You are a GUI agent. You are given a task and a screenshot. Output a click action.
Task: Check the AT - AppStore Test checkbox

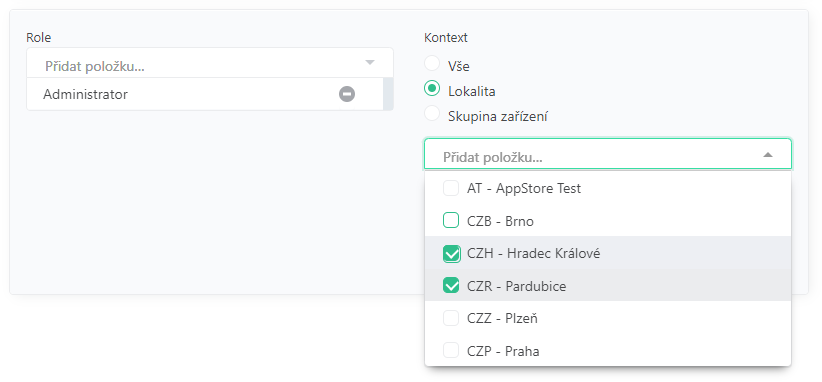(451, 188)
